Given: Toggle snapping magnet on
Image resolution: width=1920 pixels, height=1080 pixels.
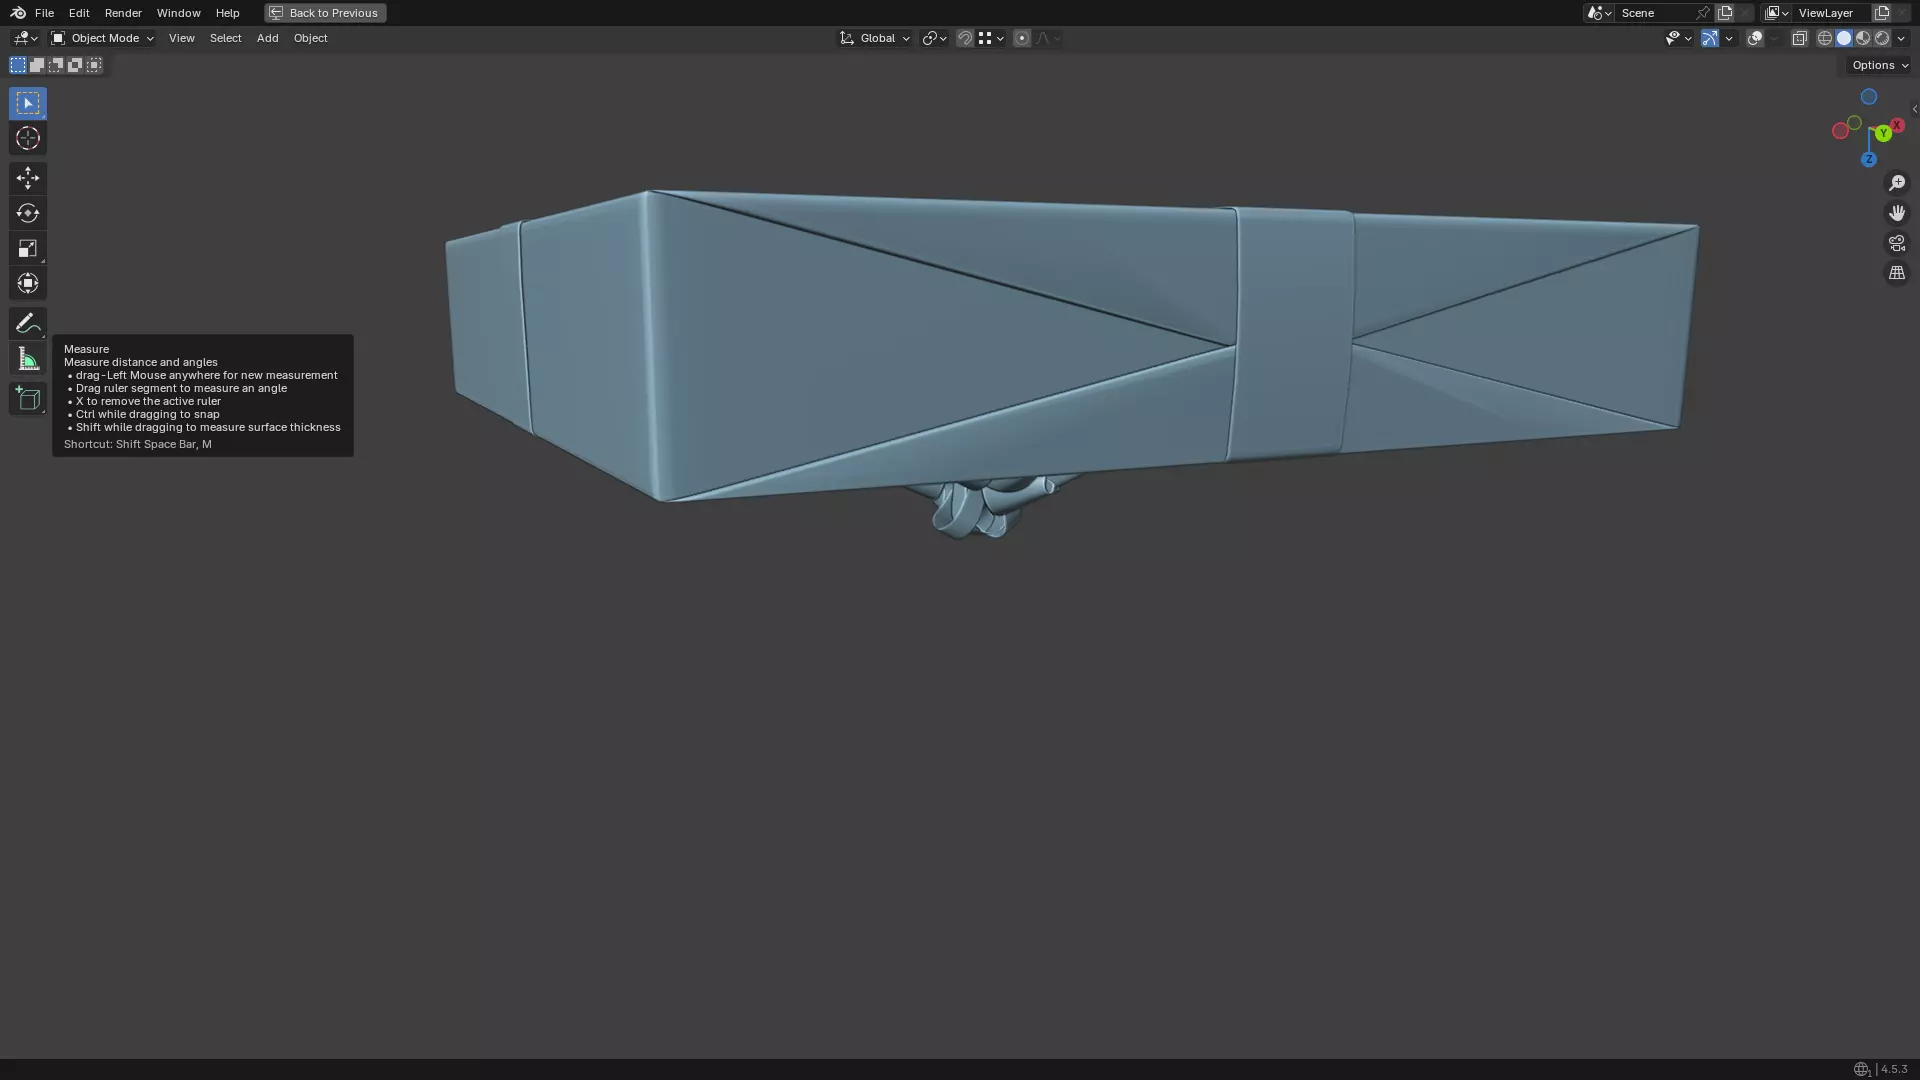Looking at the screenshot, I should click(965, 38).
